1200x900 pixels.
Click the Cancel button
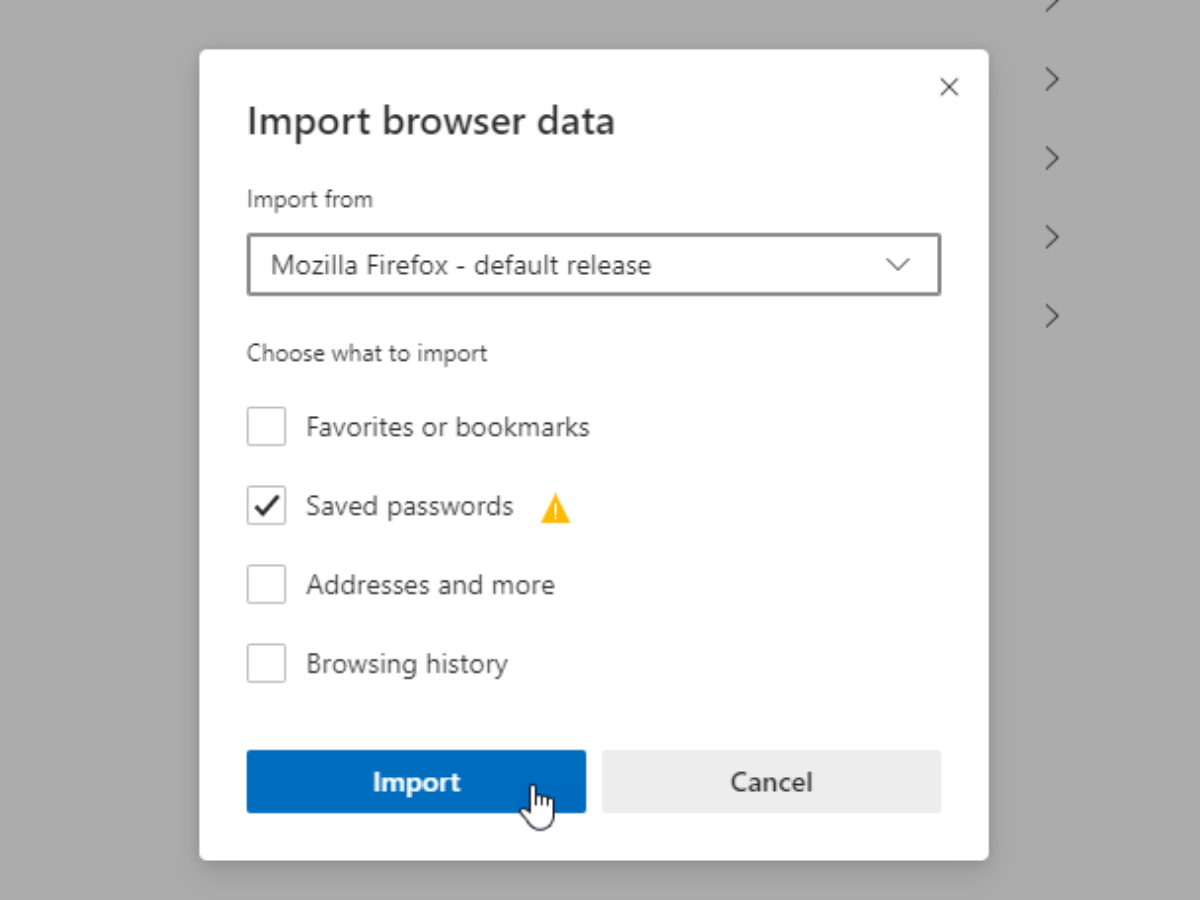click(771, 782)
